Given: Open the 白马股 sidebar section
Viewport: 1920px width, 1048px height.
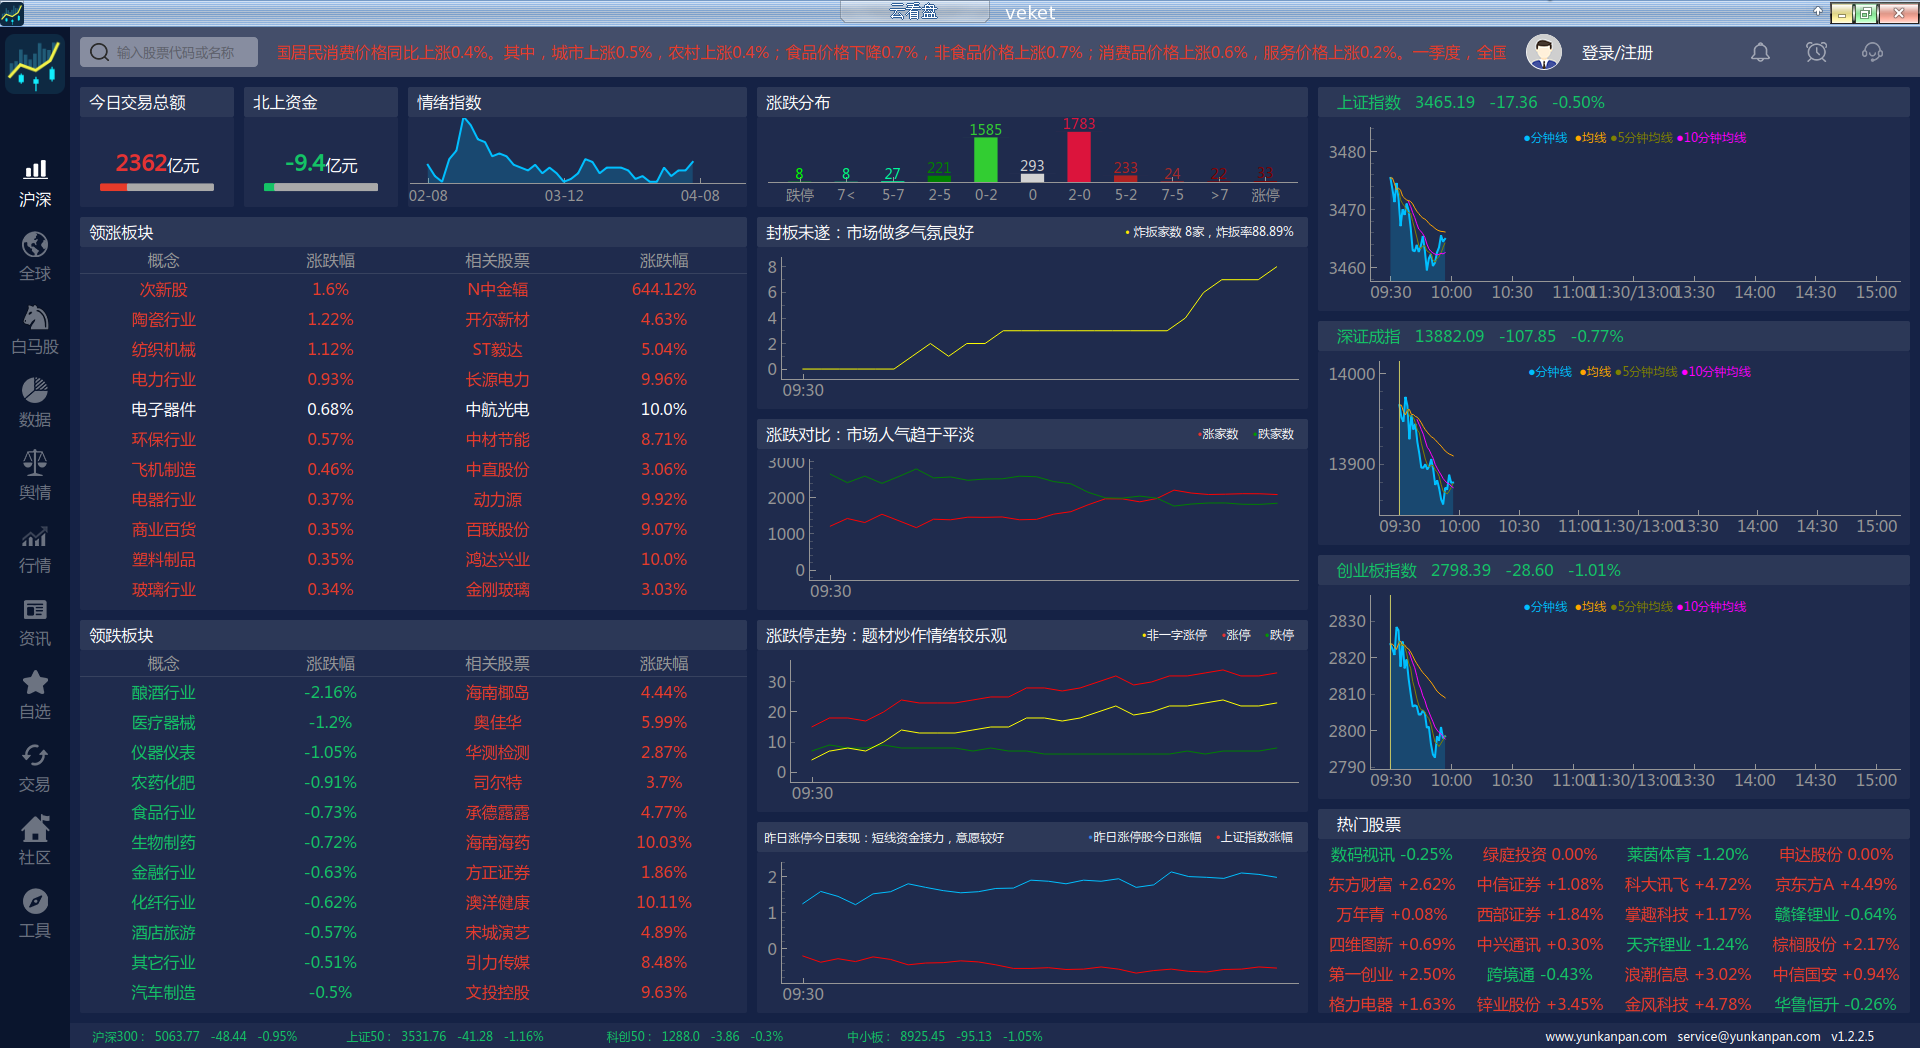Looking at the screenshot, I should [x=35, y=330].
